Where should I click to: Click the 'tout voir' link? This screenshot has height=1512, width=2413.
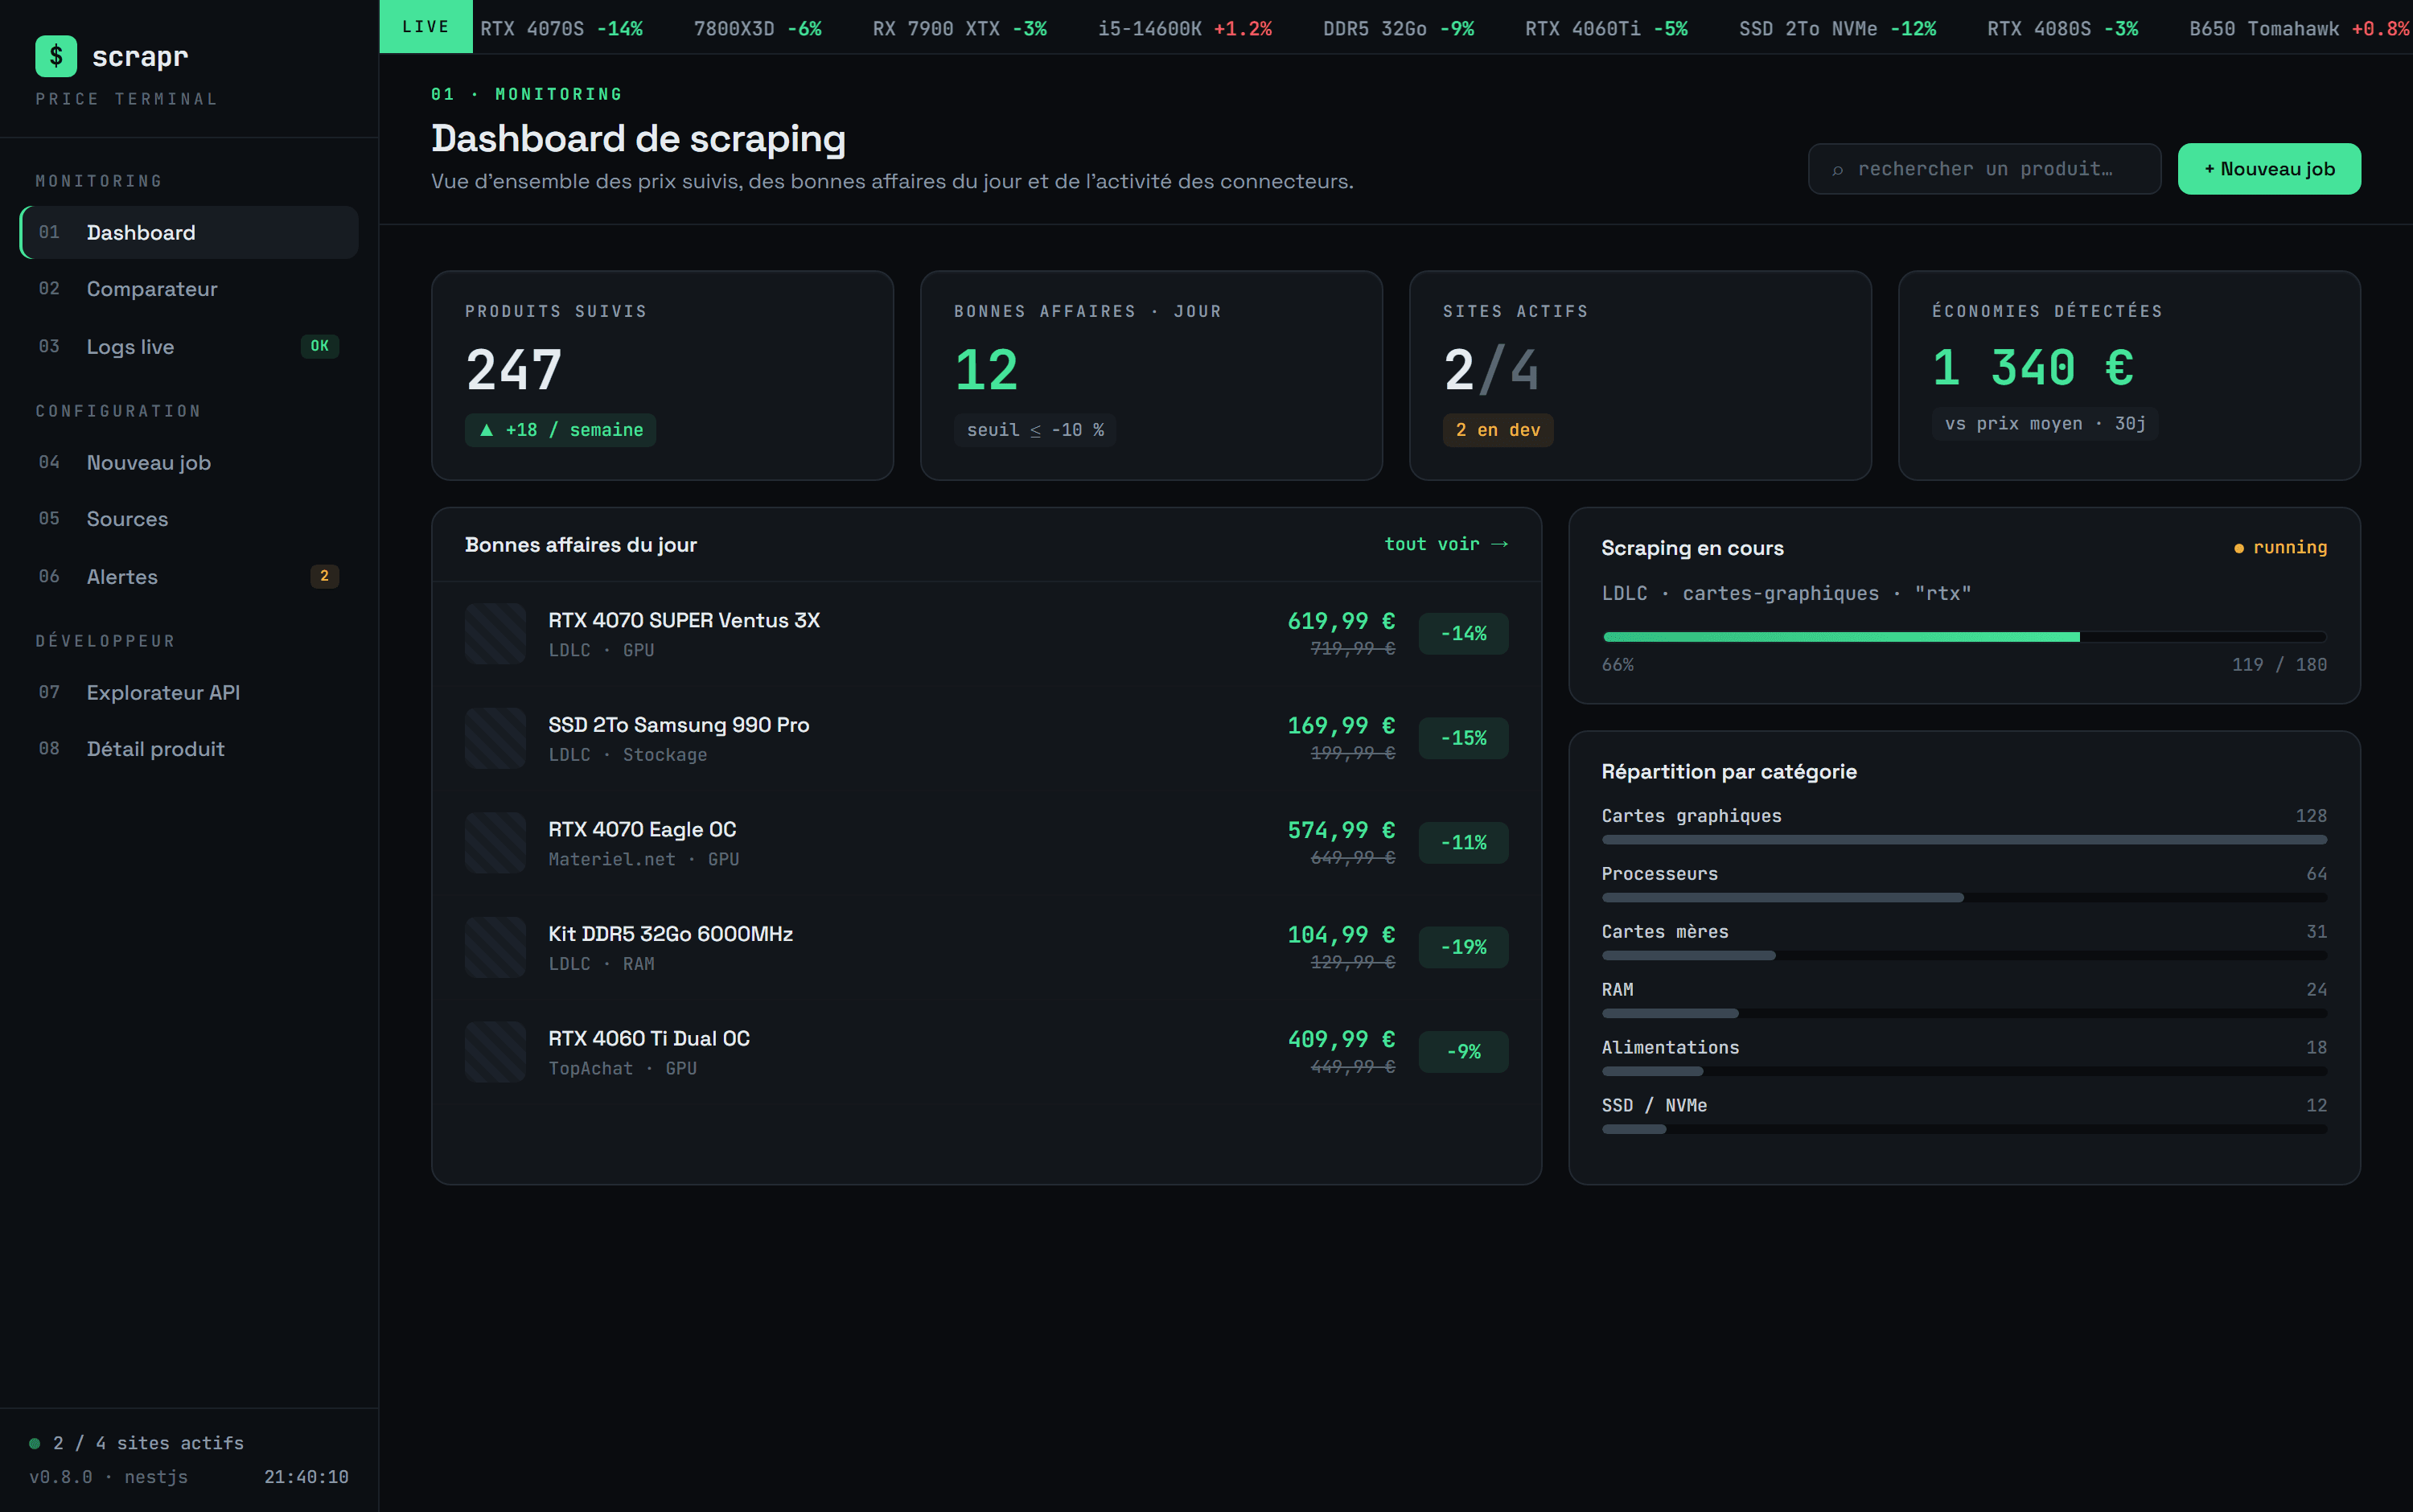click(x=1446, y=544)
